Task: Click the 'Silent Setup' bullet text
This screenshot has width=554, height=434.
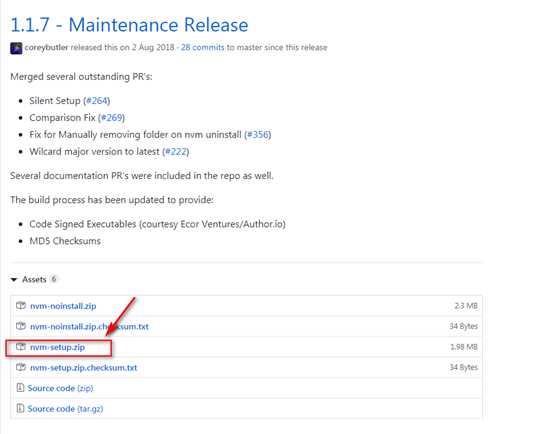Action: [55, 101]
